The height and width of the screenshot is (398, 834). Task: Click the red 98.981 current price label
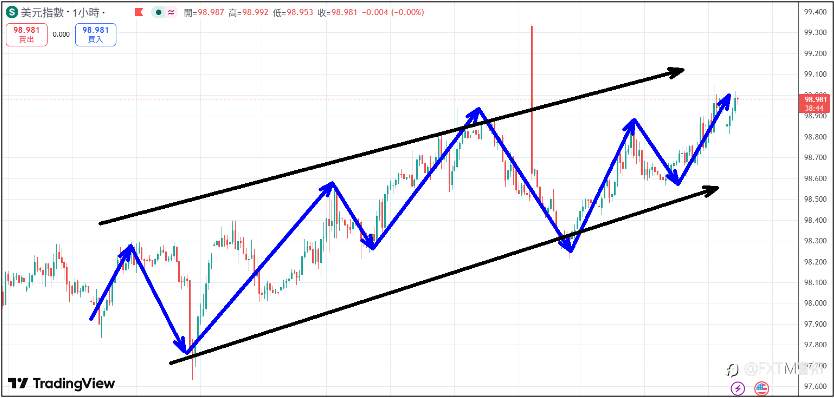[x=814, y=103]
